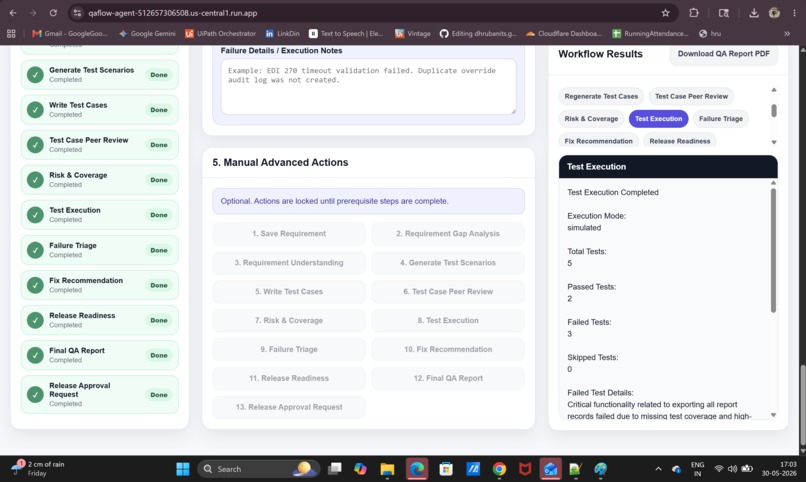Open the Google Chrome taskbar icon
Screen dimensions: 806x482
[499, 469]
